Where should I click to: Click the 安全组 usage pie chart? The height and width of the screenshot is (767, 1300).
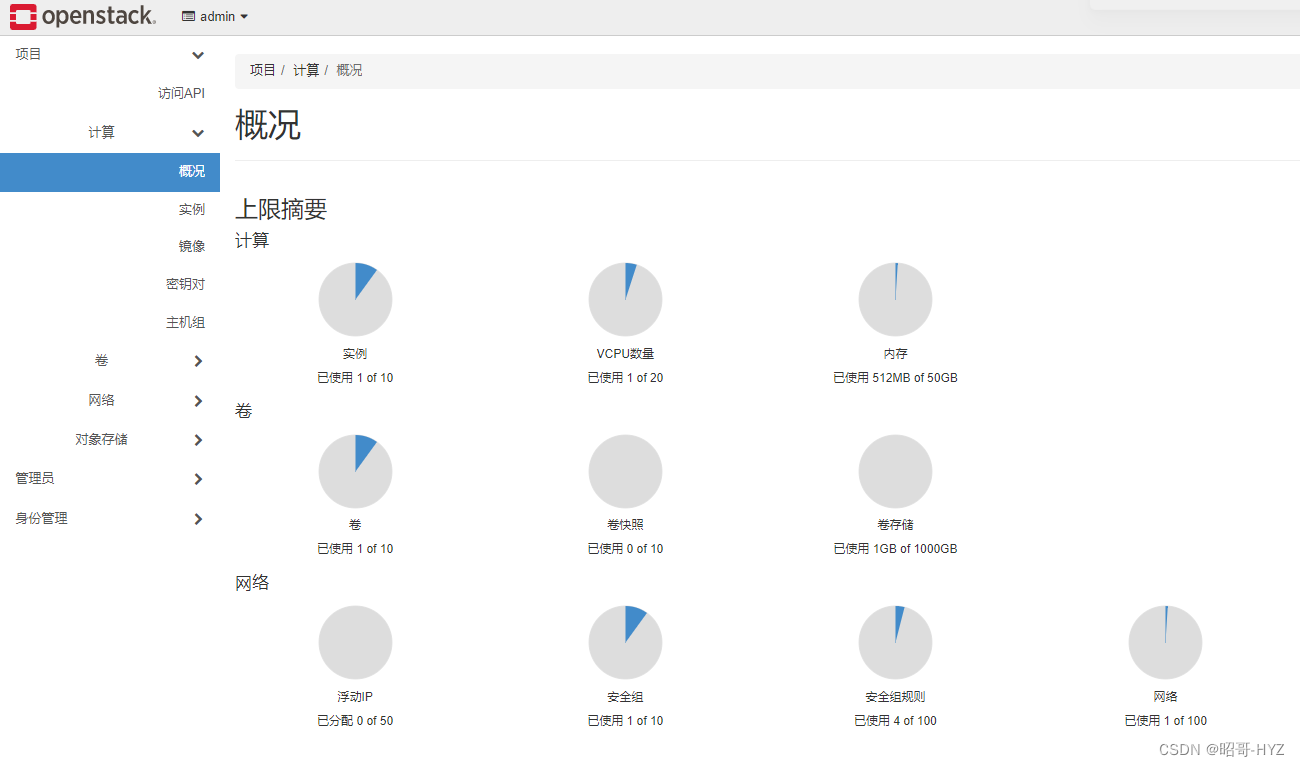click(x=625, y=642)
